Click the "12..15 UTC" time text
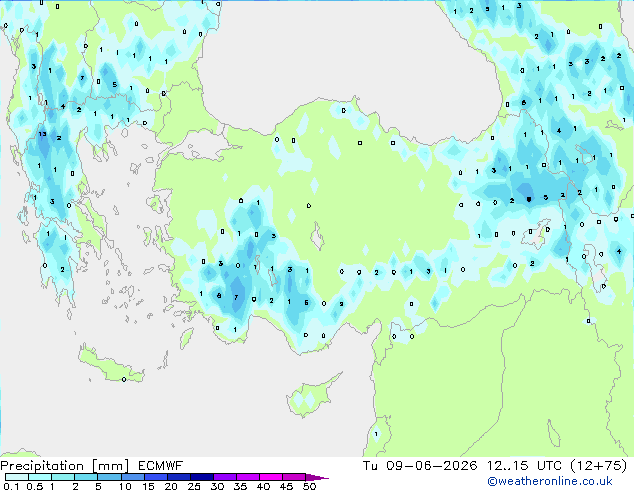 (524, 466)
